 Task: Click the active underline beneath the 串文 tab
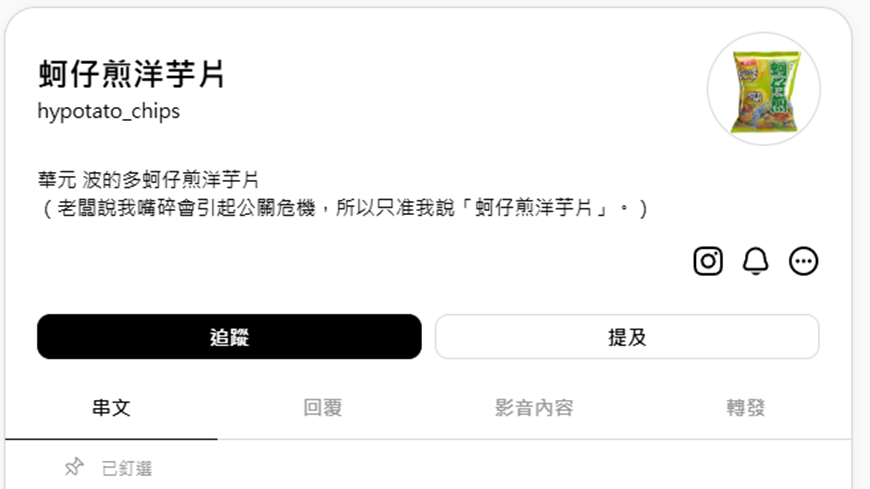[x=111, y=439]
